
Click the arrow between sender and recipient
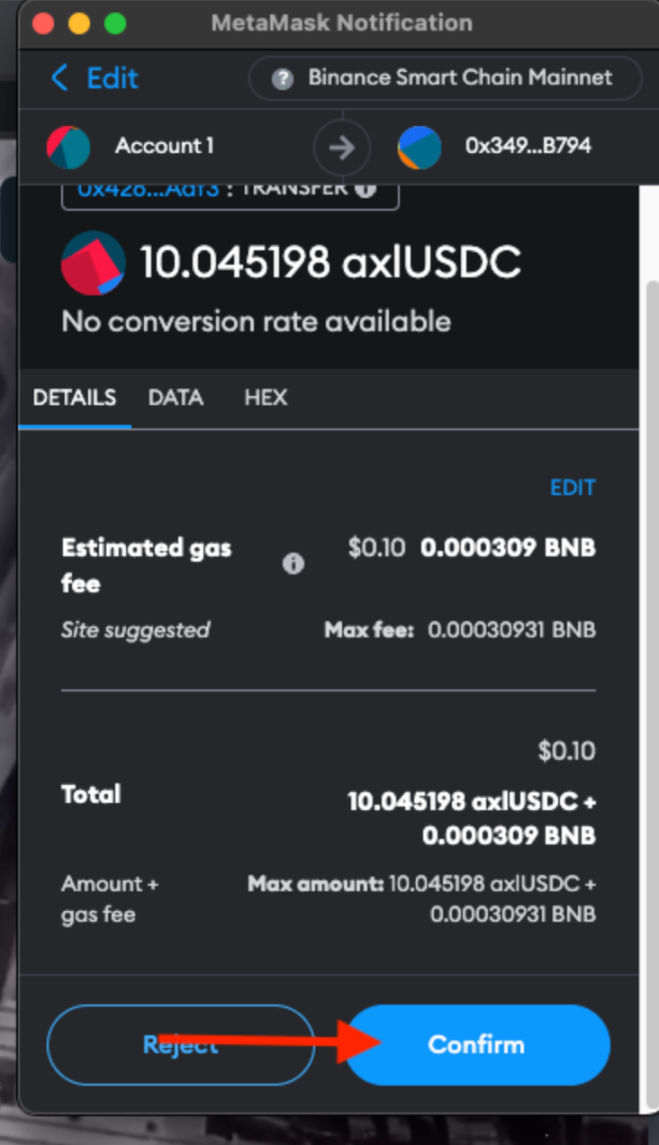[x=342, y=148]
